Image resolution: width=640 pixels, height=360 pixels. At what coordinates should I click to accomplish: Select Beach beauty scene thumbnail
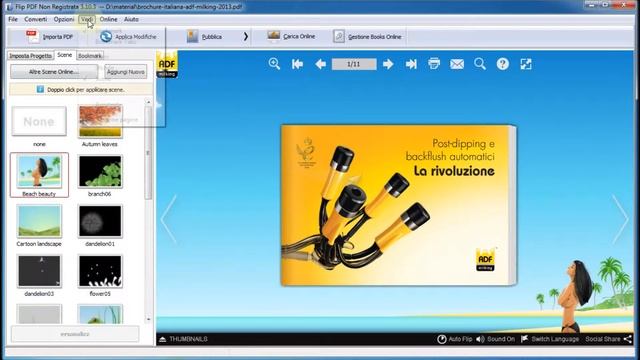point(39,175)
